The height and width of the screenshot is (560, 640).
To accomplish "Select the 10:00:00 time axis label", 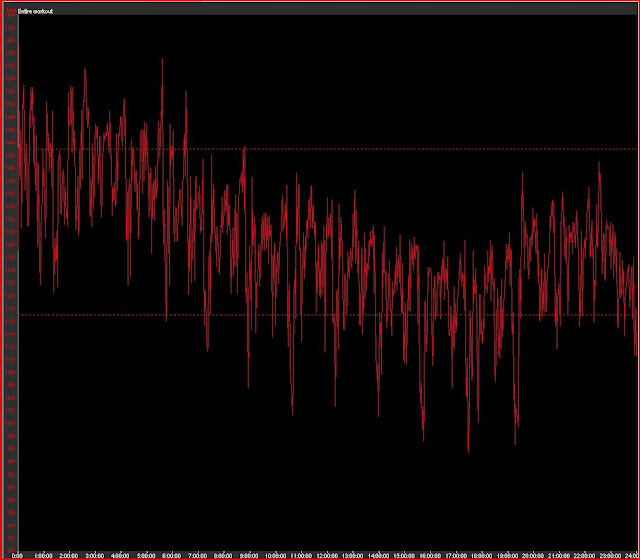I will 276,556.
